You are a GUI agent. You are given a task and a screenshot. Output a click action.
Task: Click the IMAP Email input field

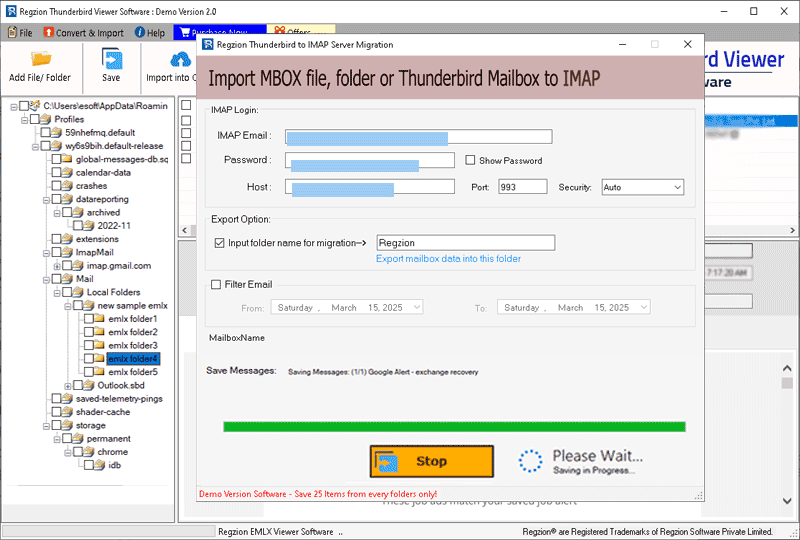[418, 137]
